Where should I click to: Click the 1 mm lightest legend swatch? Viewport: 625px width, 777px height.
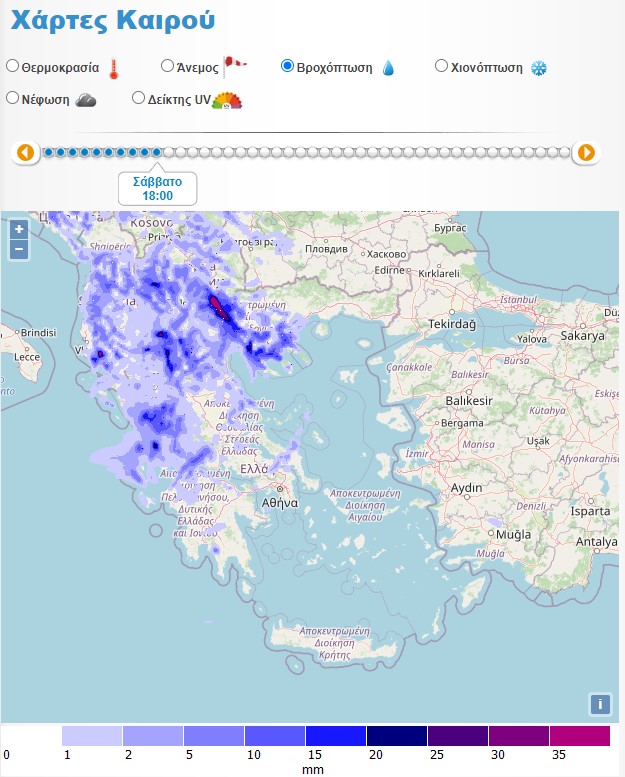(x=92, y=736)
